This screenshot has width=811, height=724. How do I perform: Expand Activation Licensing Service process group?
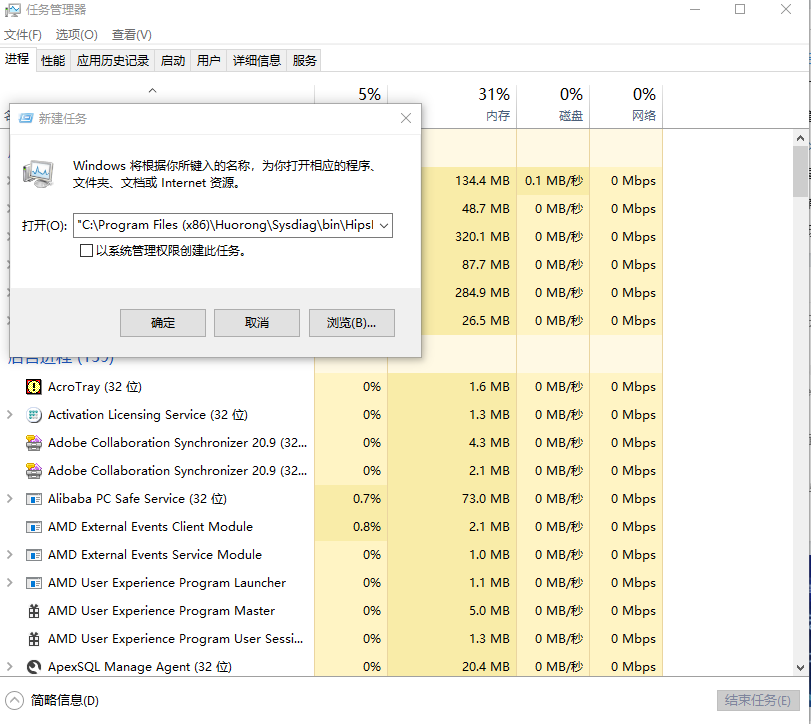(9, 415)
